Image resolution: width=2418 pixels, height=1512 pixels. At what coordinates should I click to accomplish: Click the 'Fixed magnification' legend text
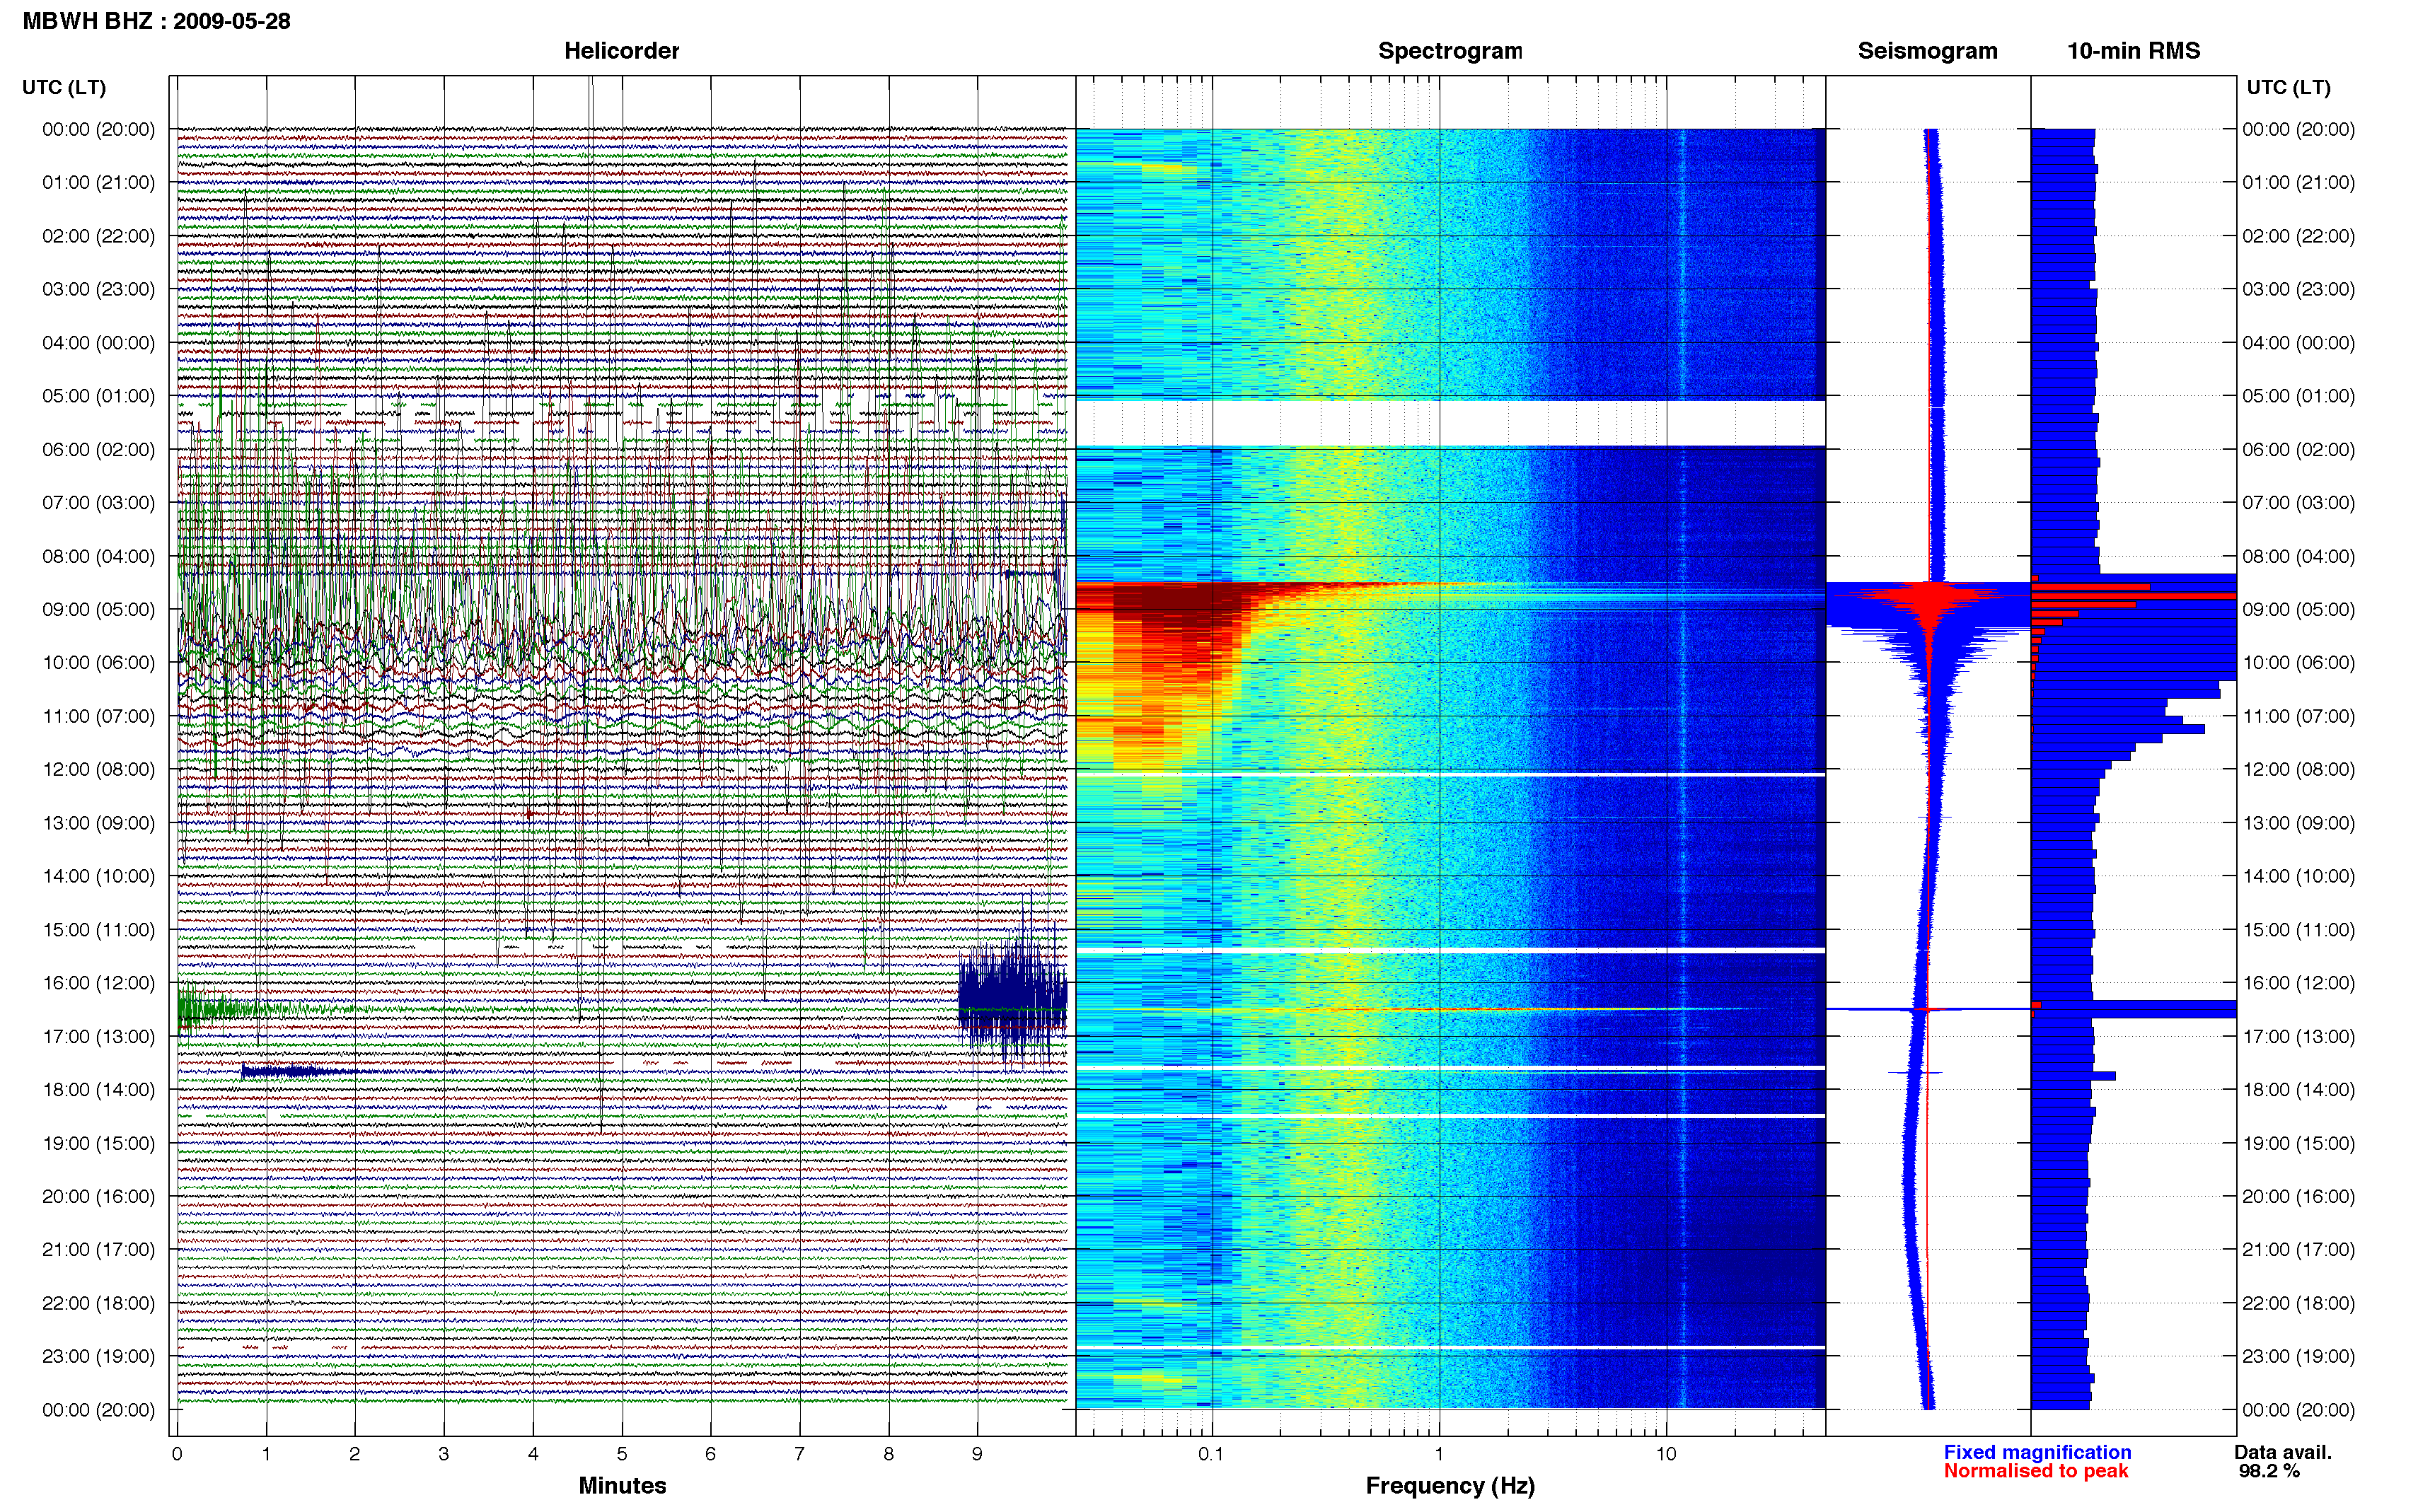(2037, 1452)
